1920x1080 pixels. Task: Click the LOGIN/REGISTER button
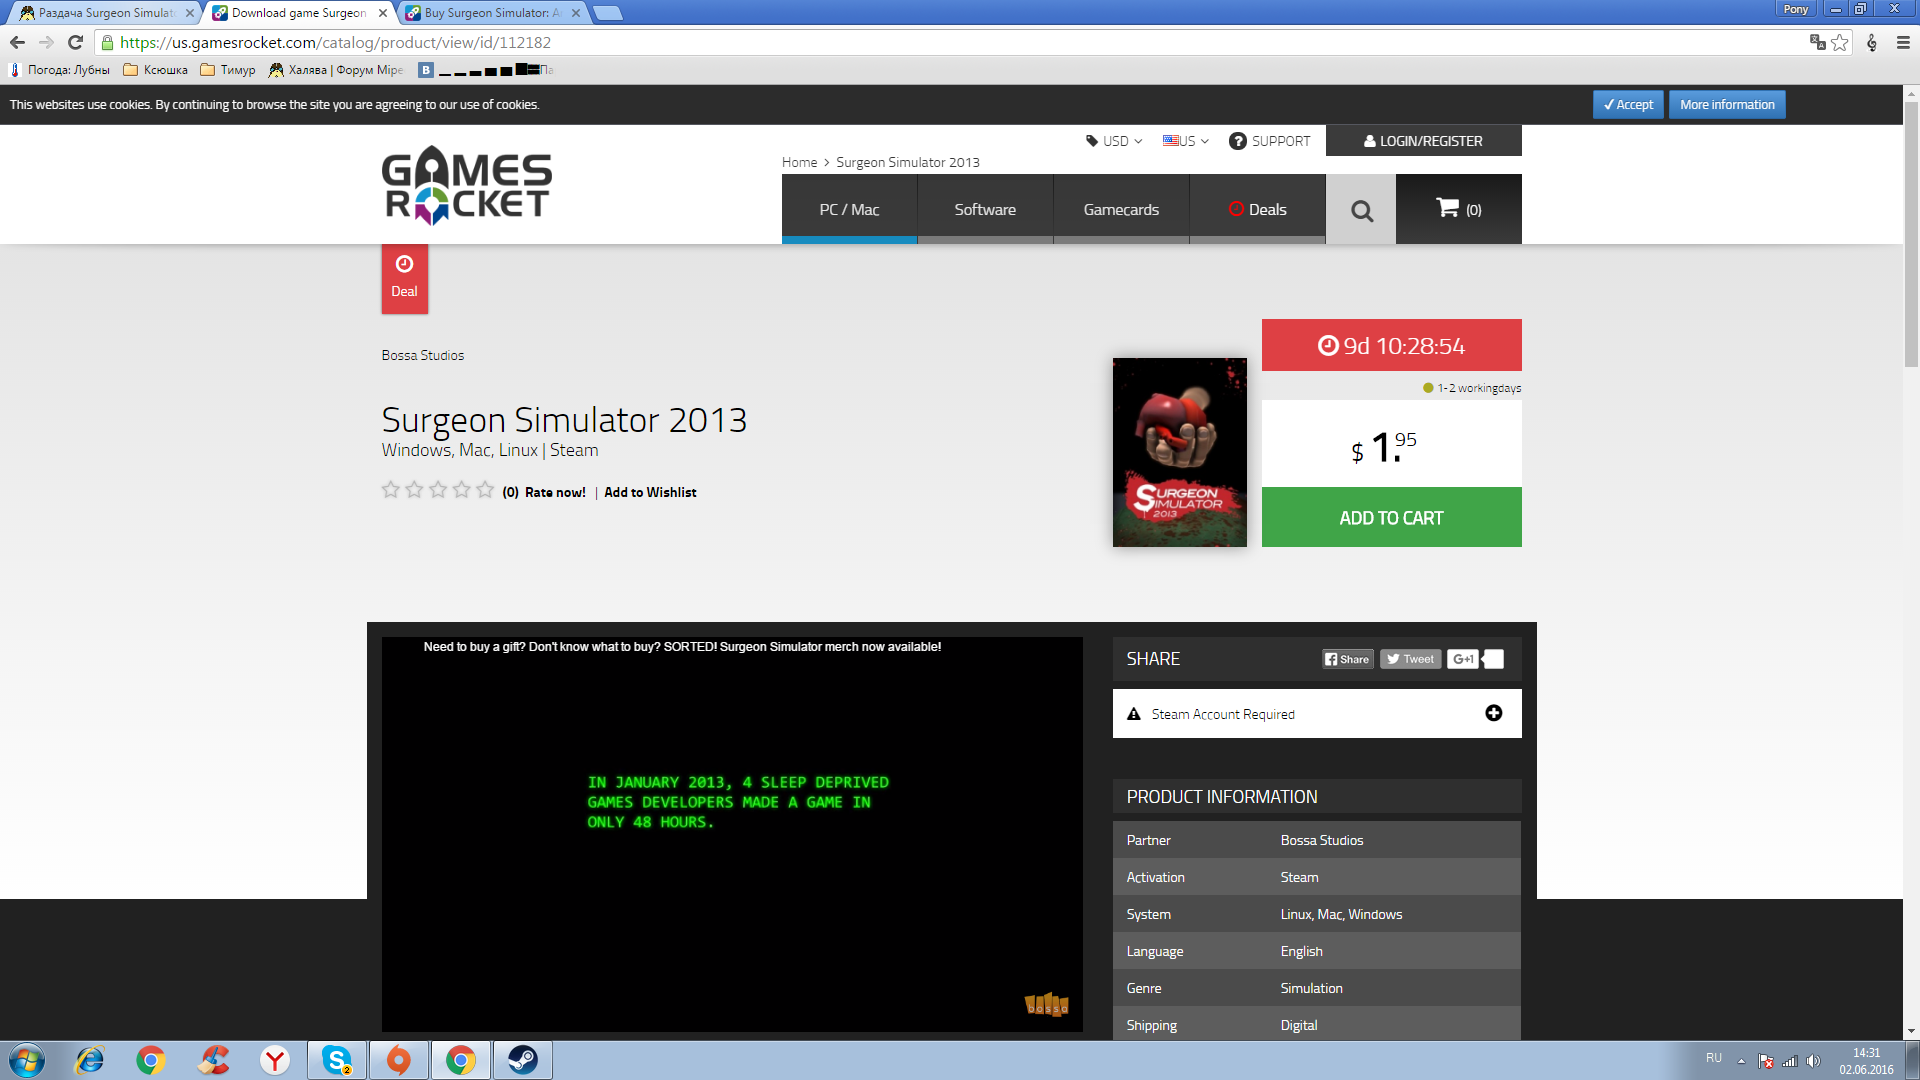1423,141
